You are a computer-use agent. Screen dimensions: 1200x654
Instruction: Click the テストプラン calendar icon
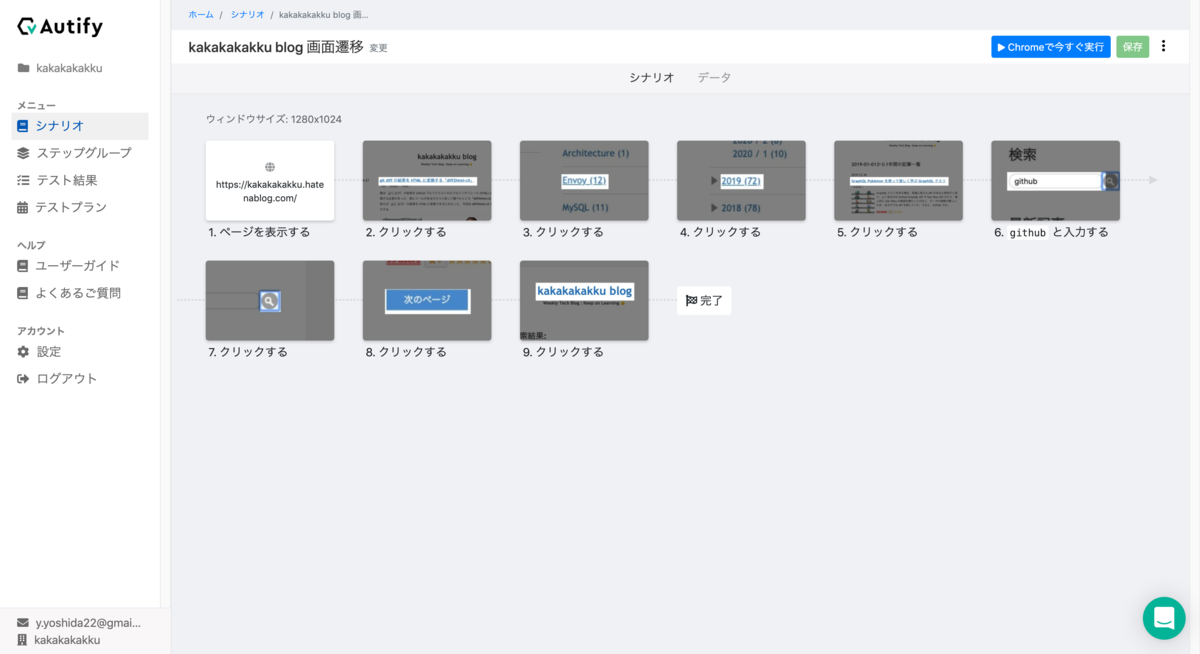coord(23,207)
